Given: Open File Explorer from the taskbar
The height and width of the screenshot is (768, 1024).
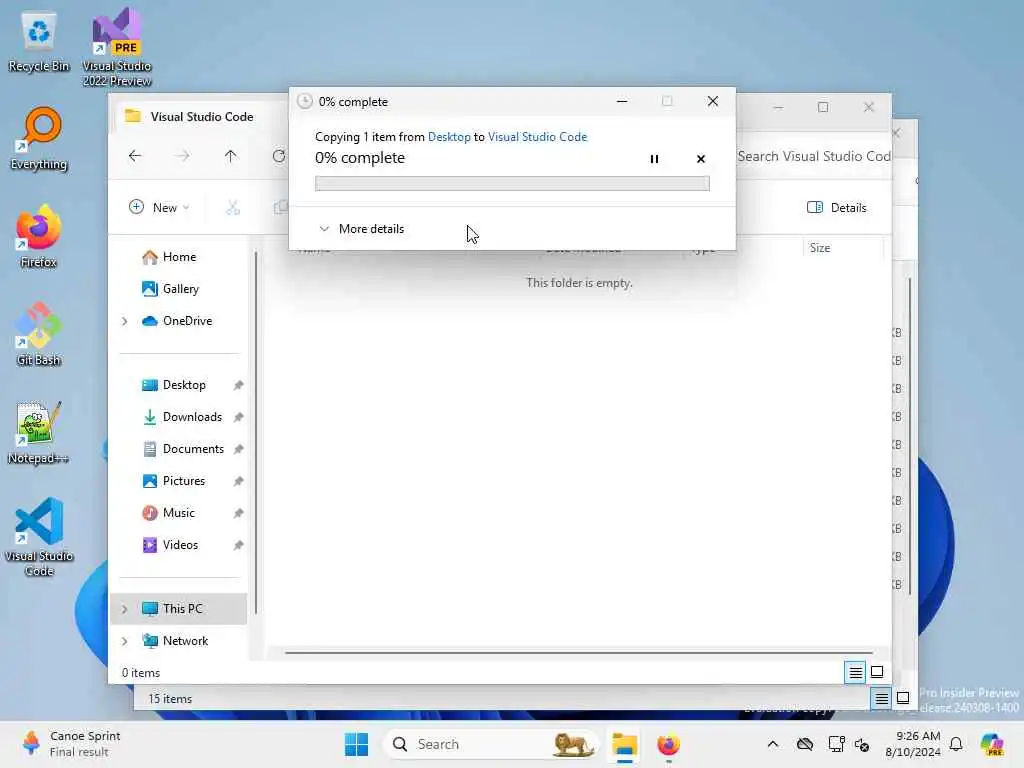Looking at the screenshot, I should (624, 744).
